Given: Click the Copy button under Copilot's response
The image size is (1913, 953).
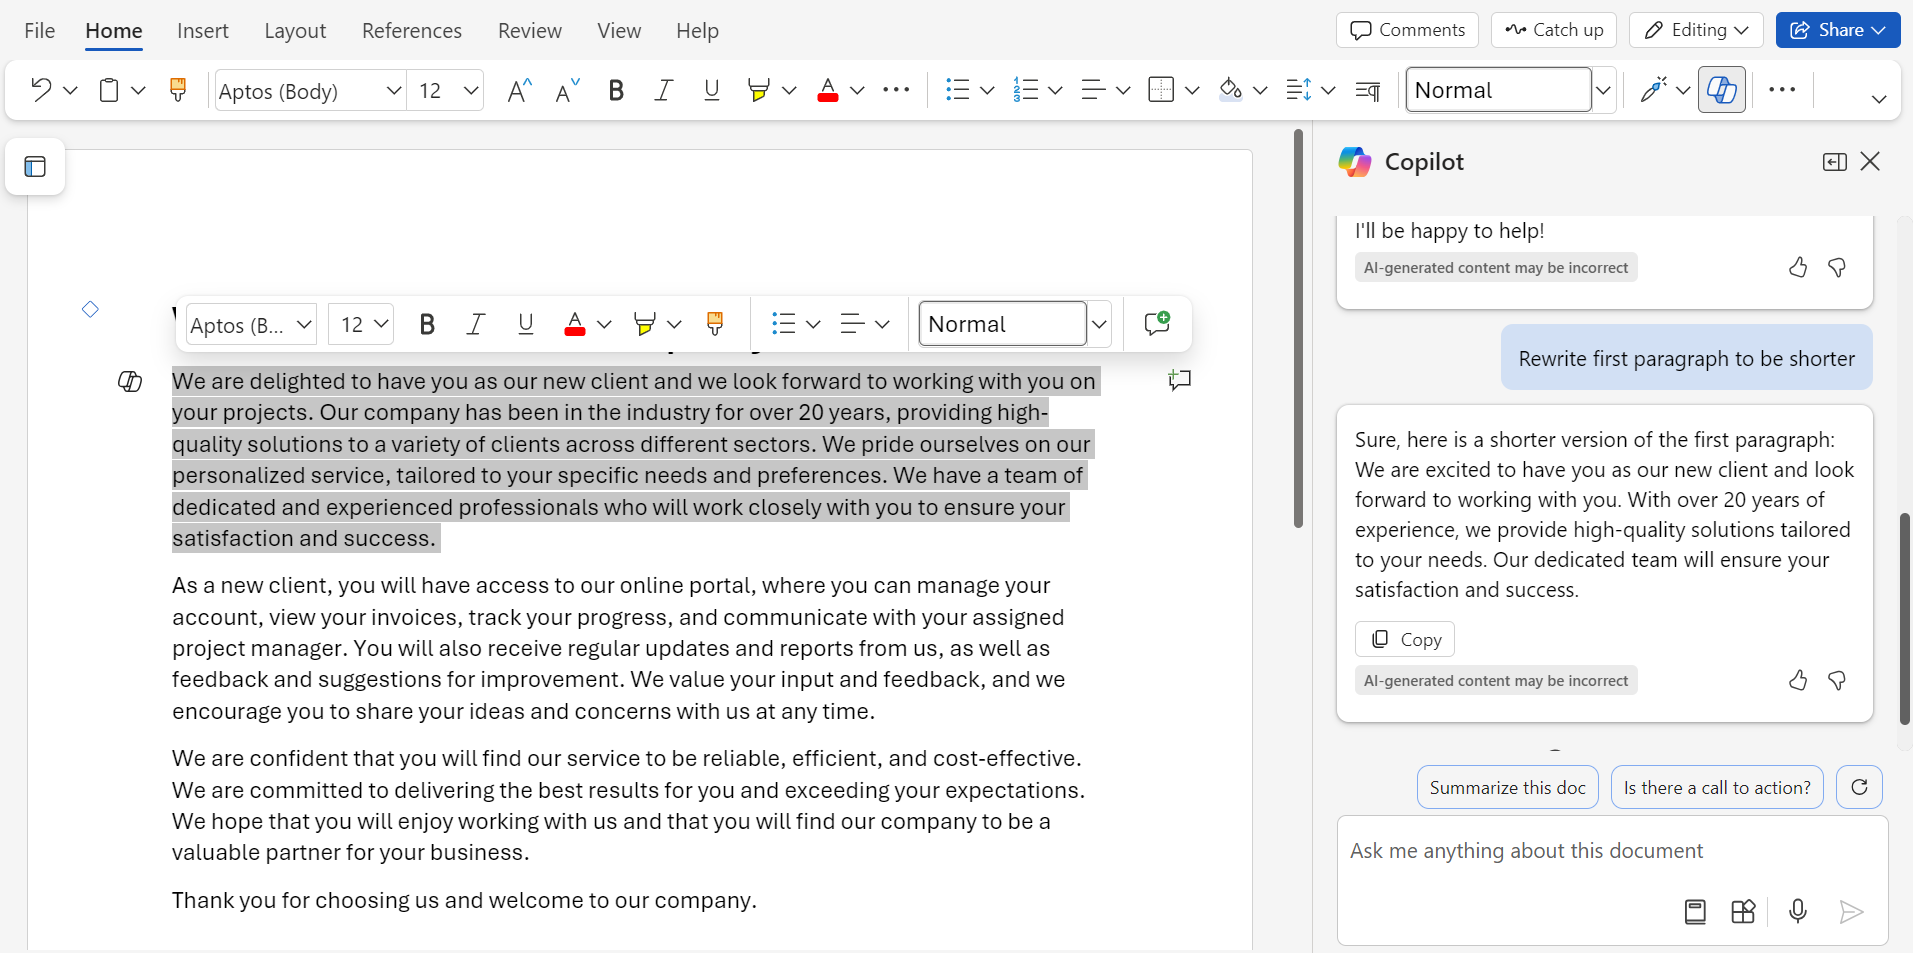Looking at the screenshot, I should tap(1404, 639).
